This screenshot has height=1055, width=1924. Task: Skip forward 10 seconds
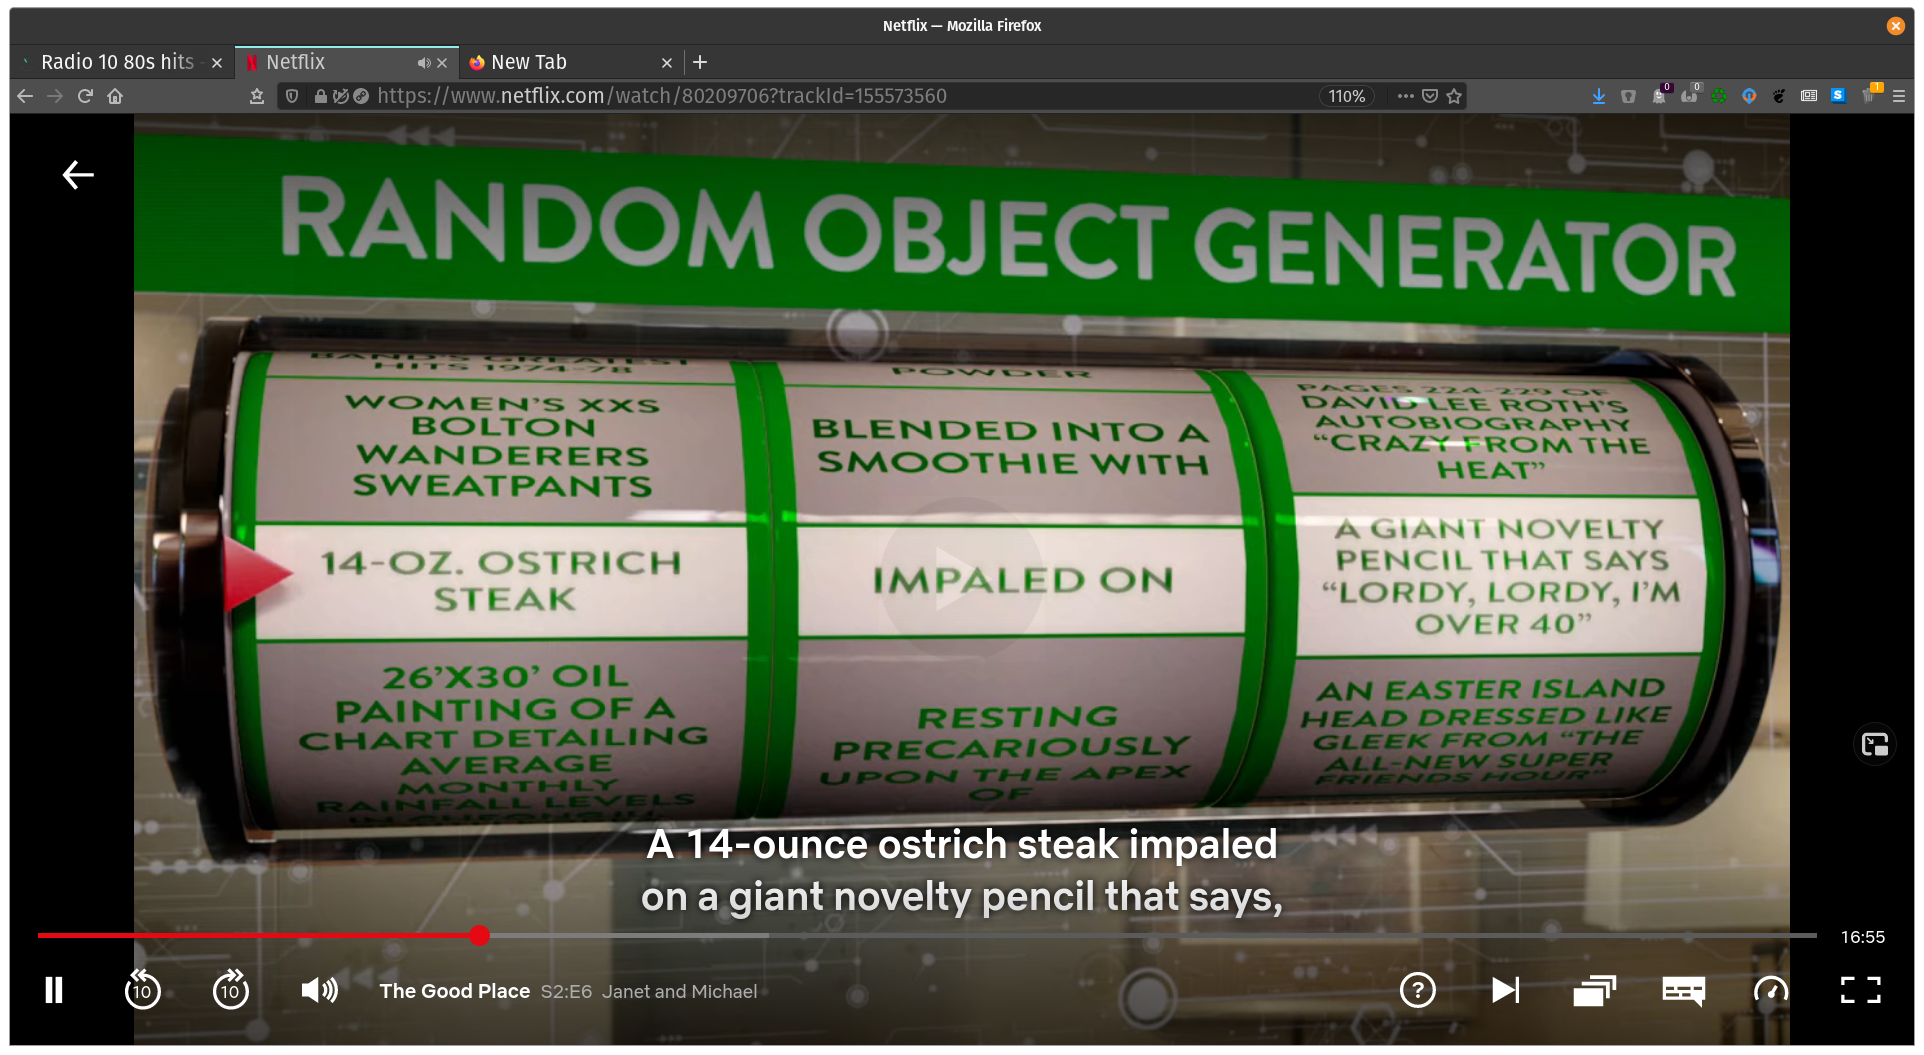point(231,990)
